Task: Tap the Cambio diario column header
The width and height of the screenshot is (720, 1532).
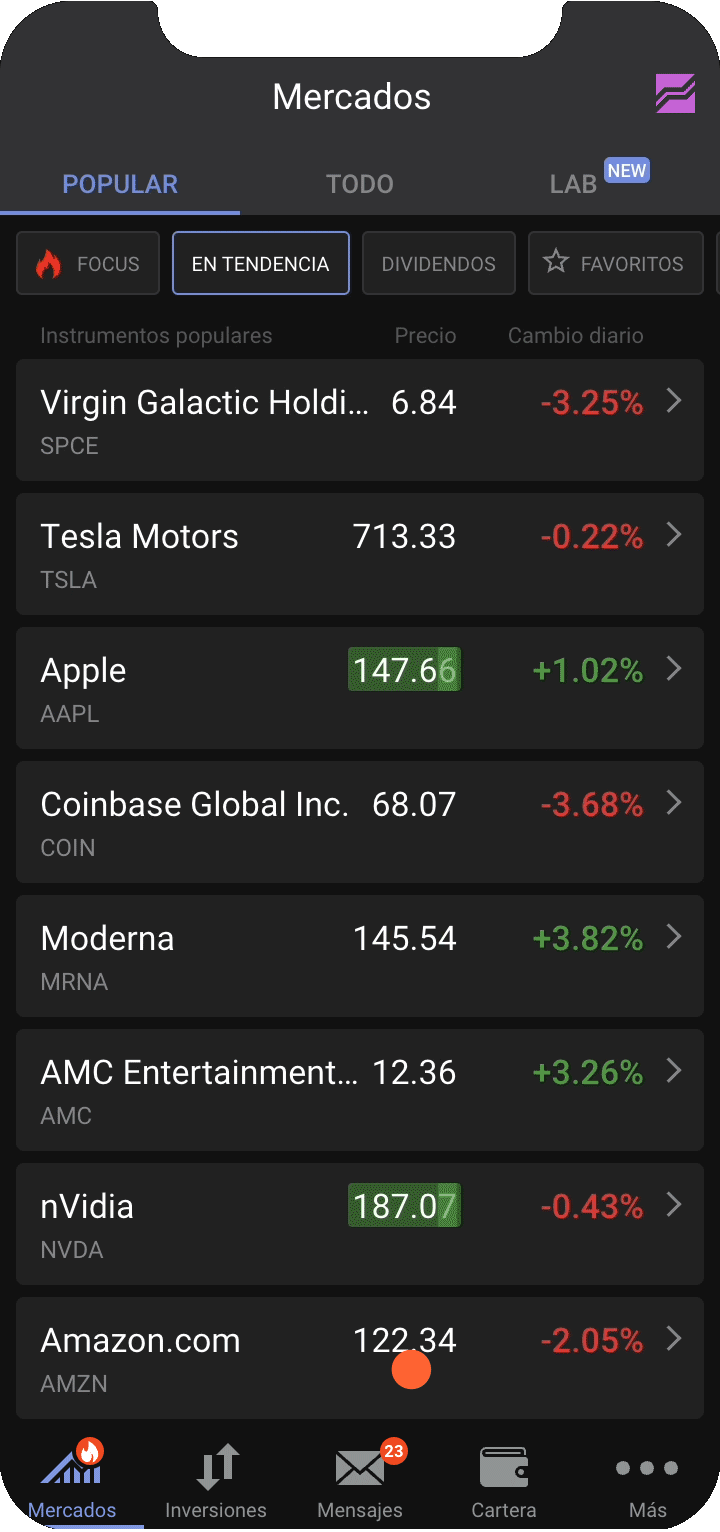Action: [x=575, y=336]
